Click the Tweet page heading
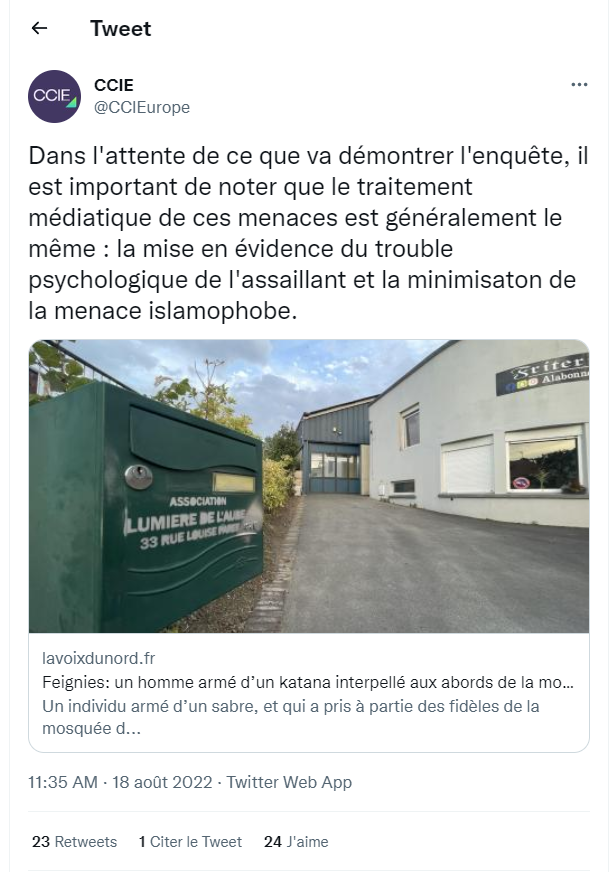Viewport: 615px width, 872px height. click(x=121, y=28)
